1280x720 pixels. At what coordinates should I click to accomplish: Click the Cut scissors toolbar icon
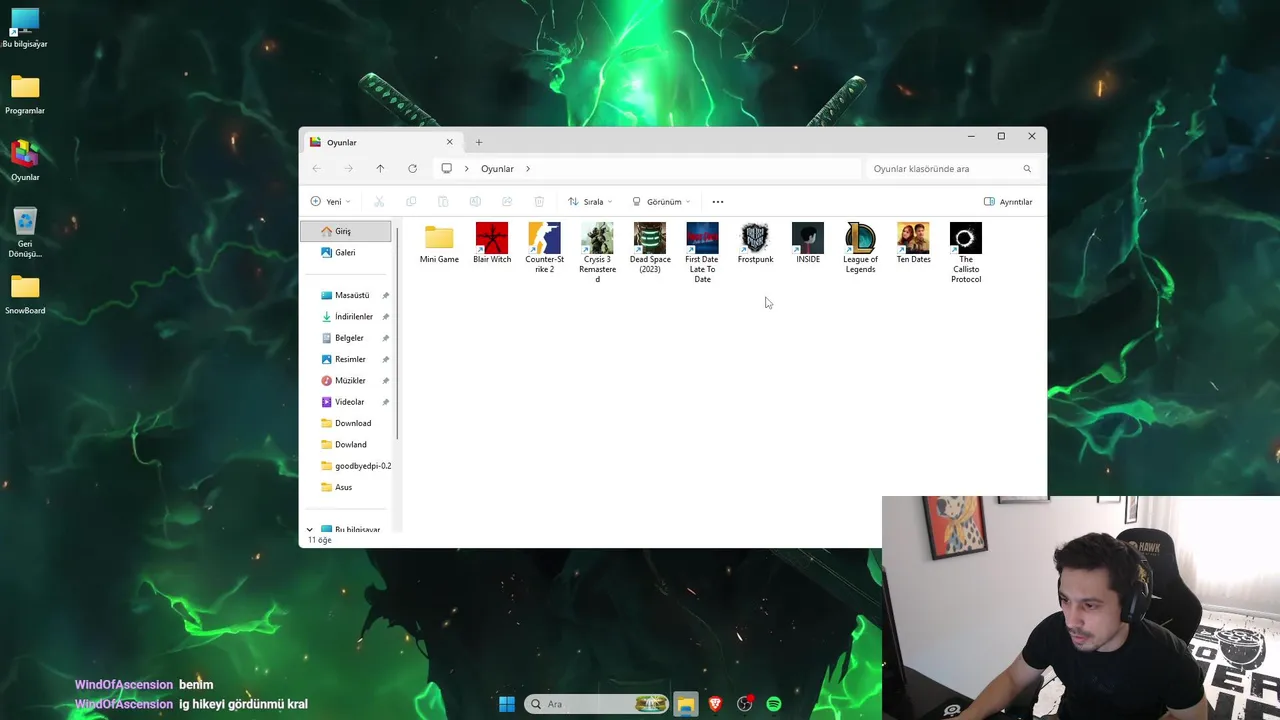379,202
